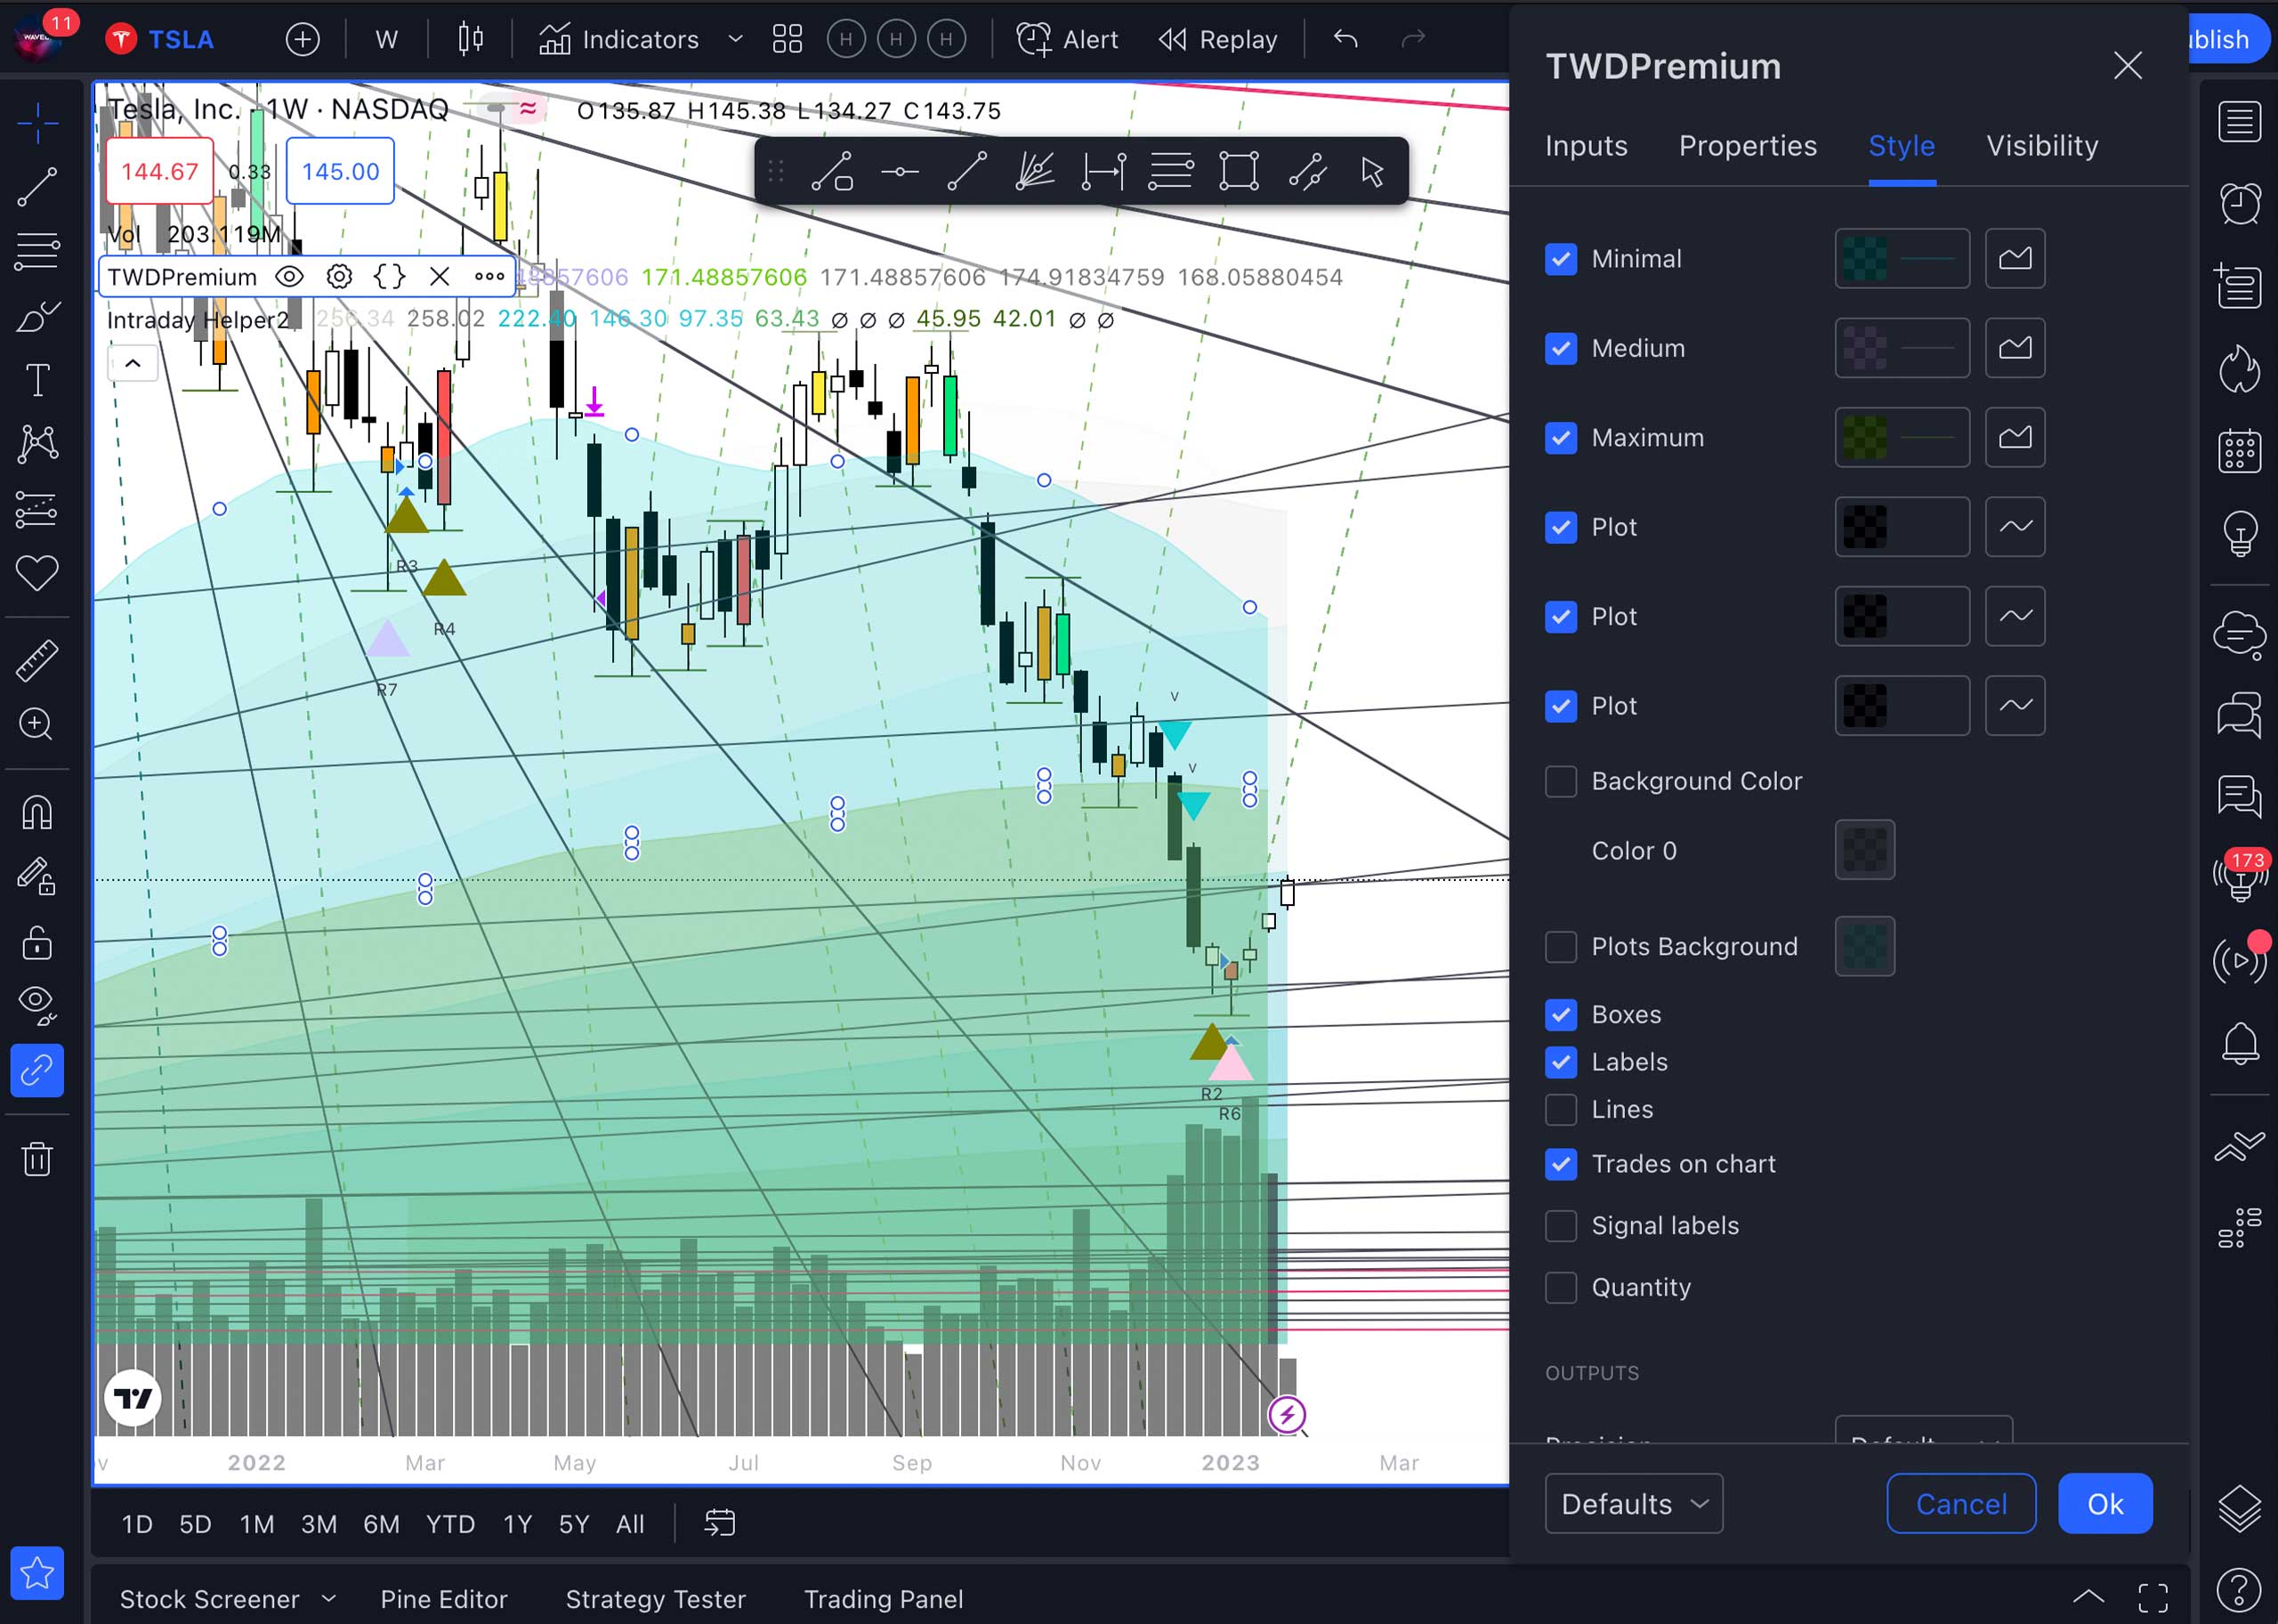The width and height of the screenshot is (2278, 1624).
Task: Open the Stock Screener dropdown arrow
Action: point(329,1598)
